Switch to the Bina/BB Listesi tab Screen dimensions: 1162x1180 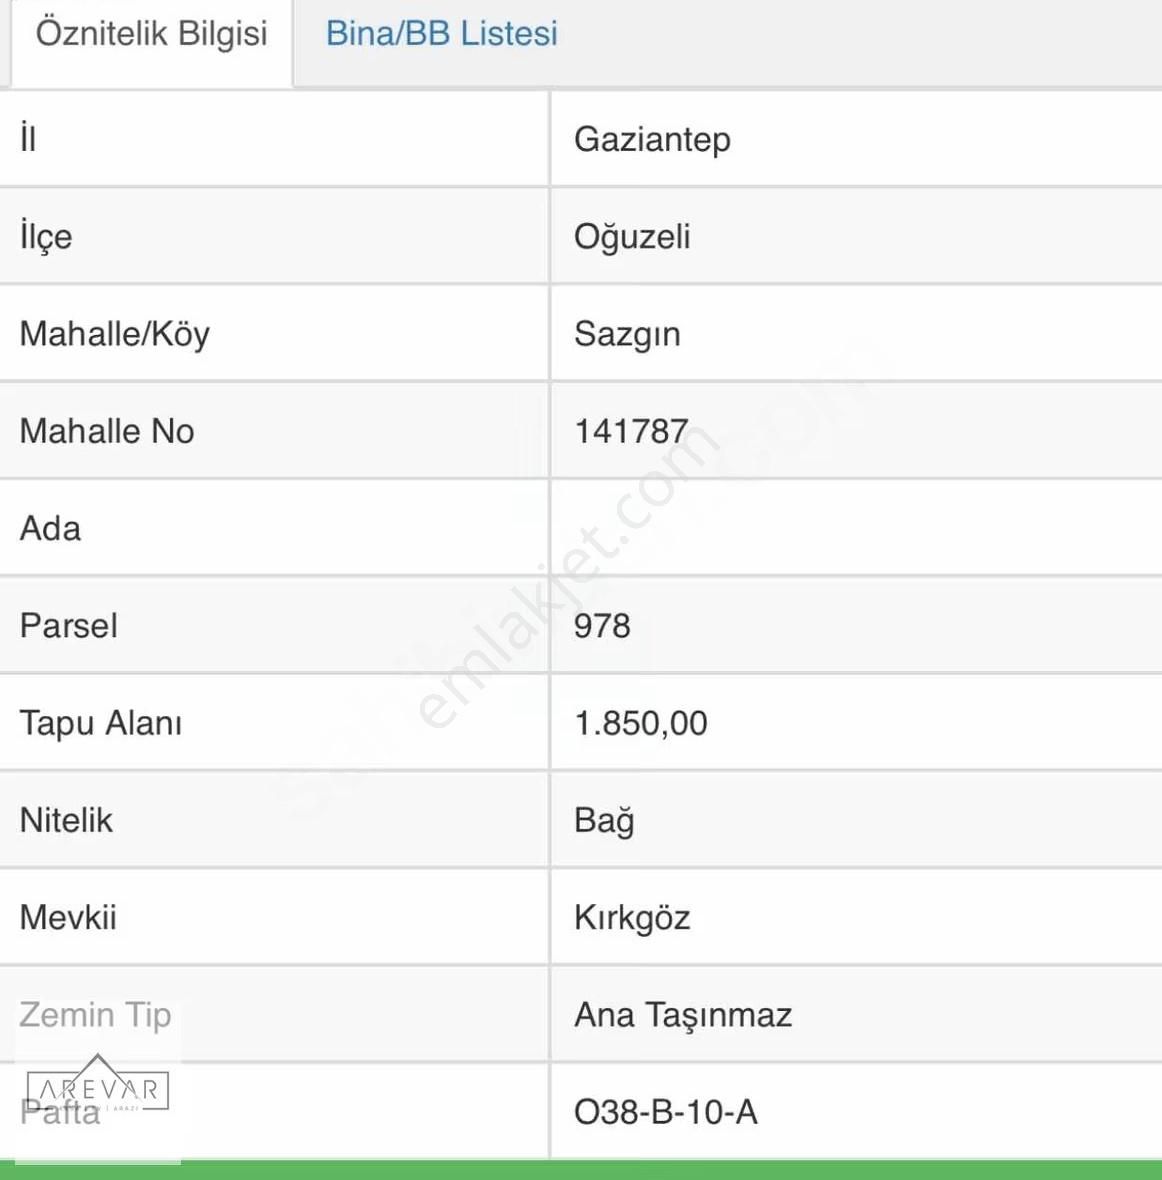tap(441, 34)
